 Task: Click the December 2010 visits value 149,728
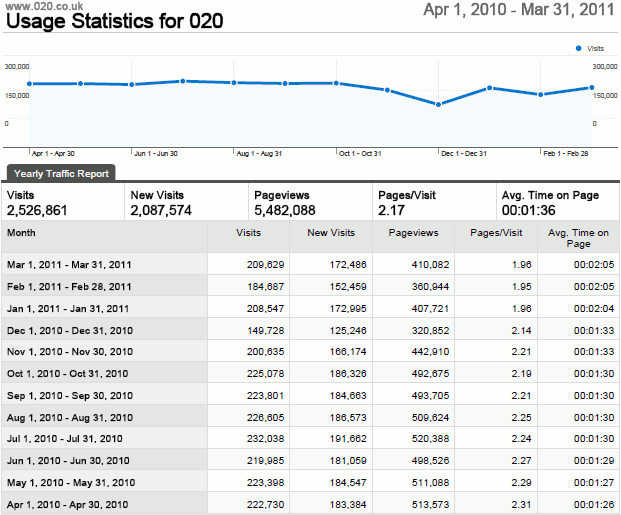(265, 330)
